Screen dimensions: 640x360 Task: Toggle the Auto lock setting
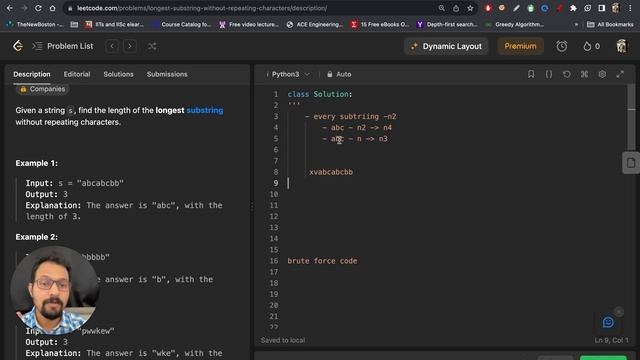pyautogui.click(x=339, y=74)
